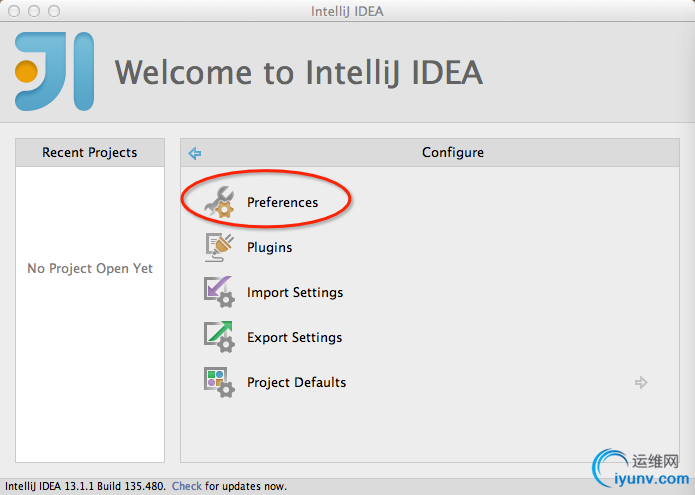Select the Import Settings label

pos(294,292)
